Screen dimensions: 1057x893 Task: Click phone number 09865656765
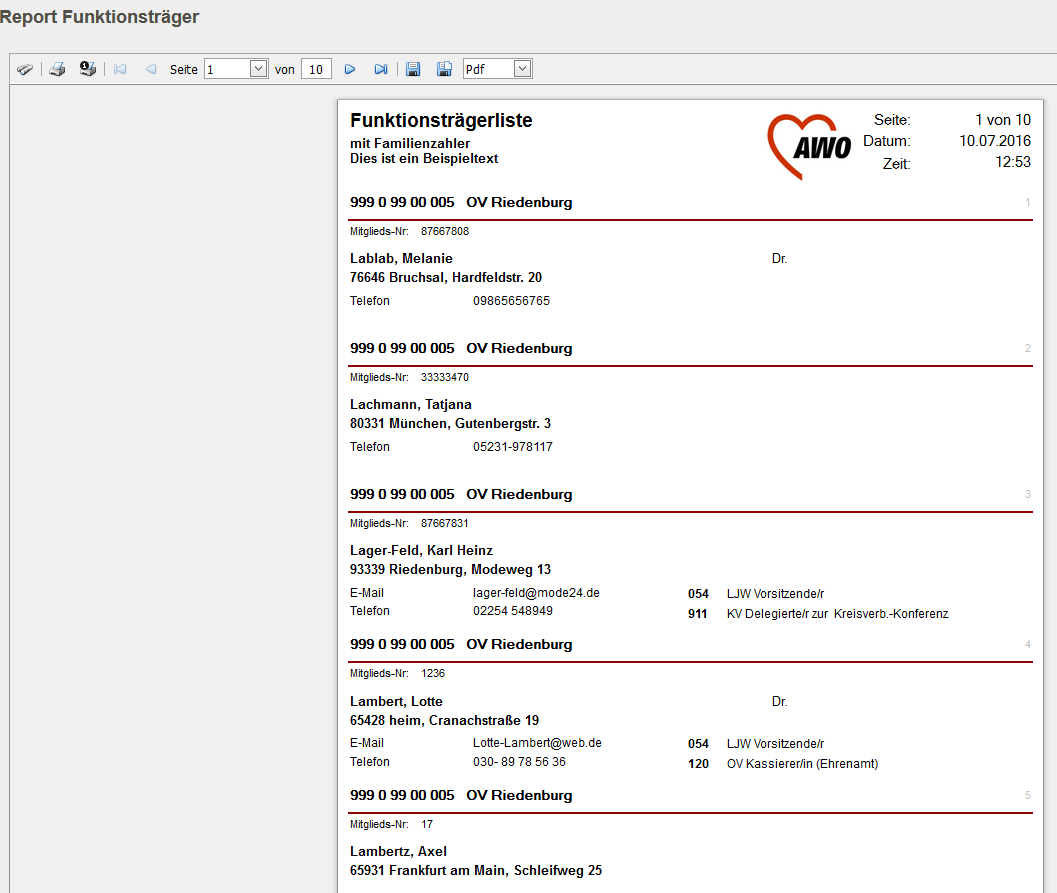click(511, 301)
